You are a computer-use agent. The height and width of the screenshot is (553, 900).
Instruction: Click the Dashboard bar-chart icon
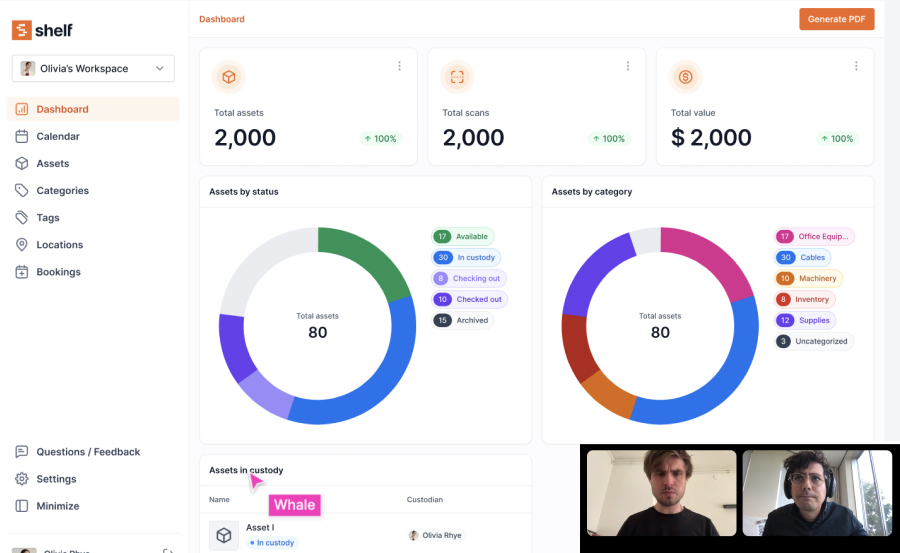point(22,109)
